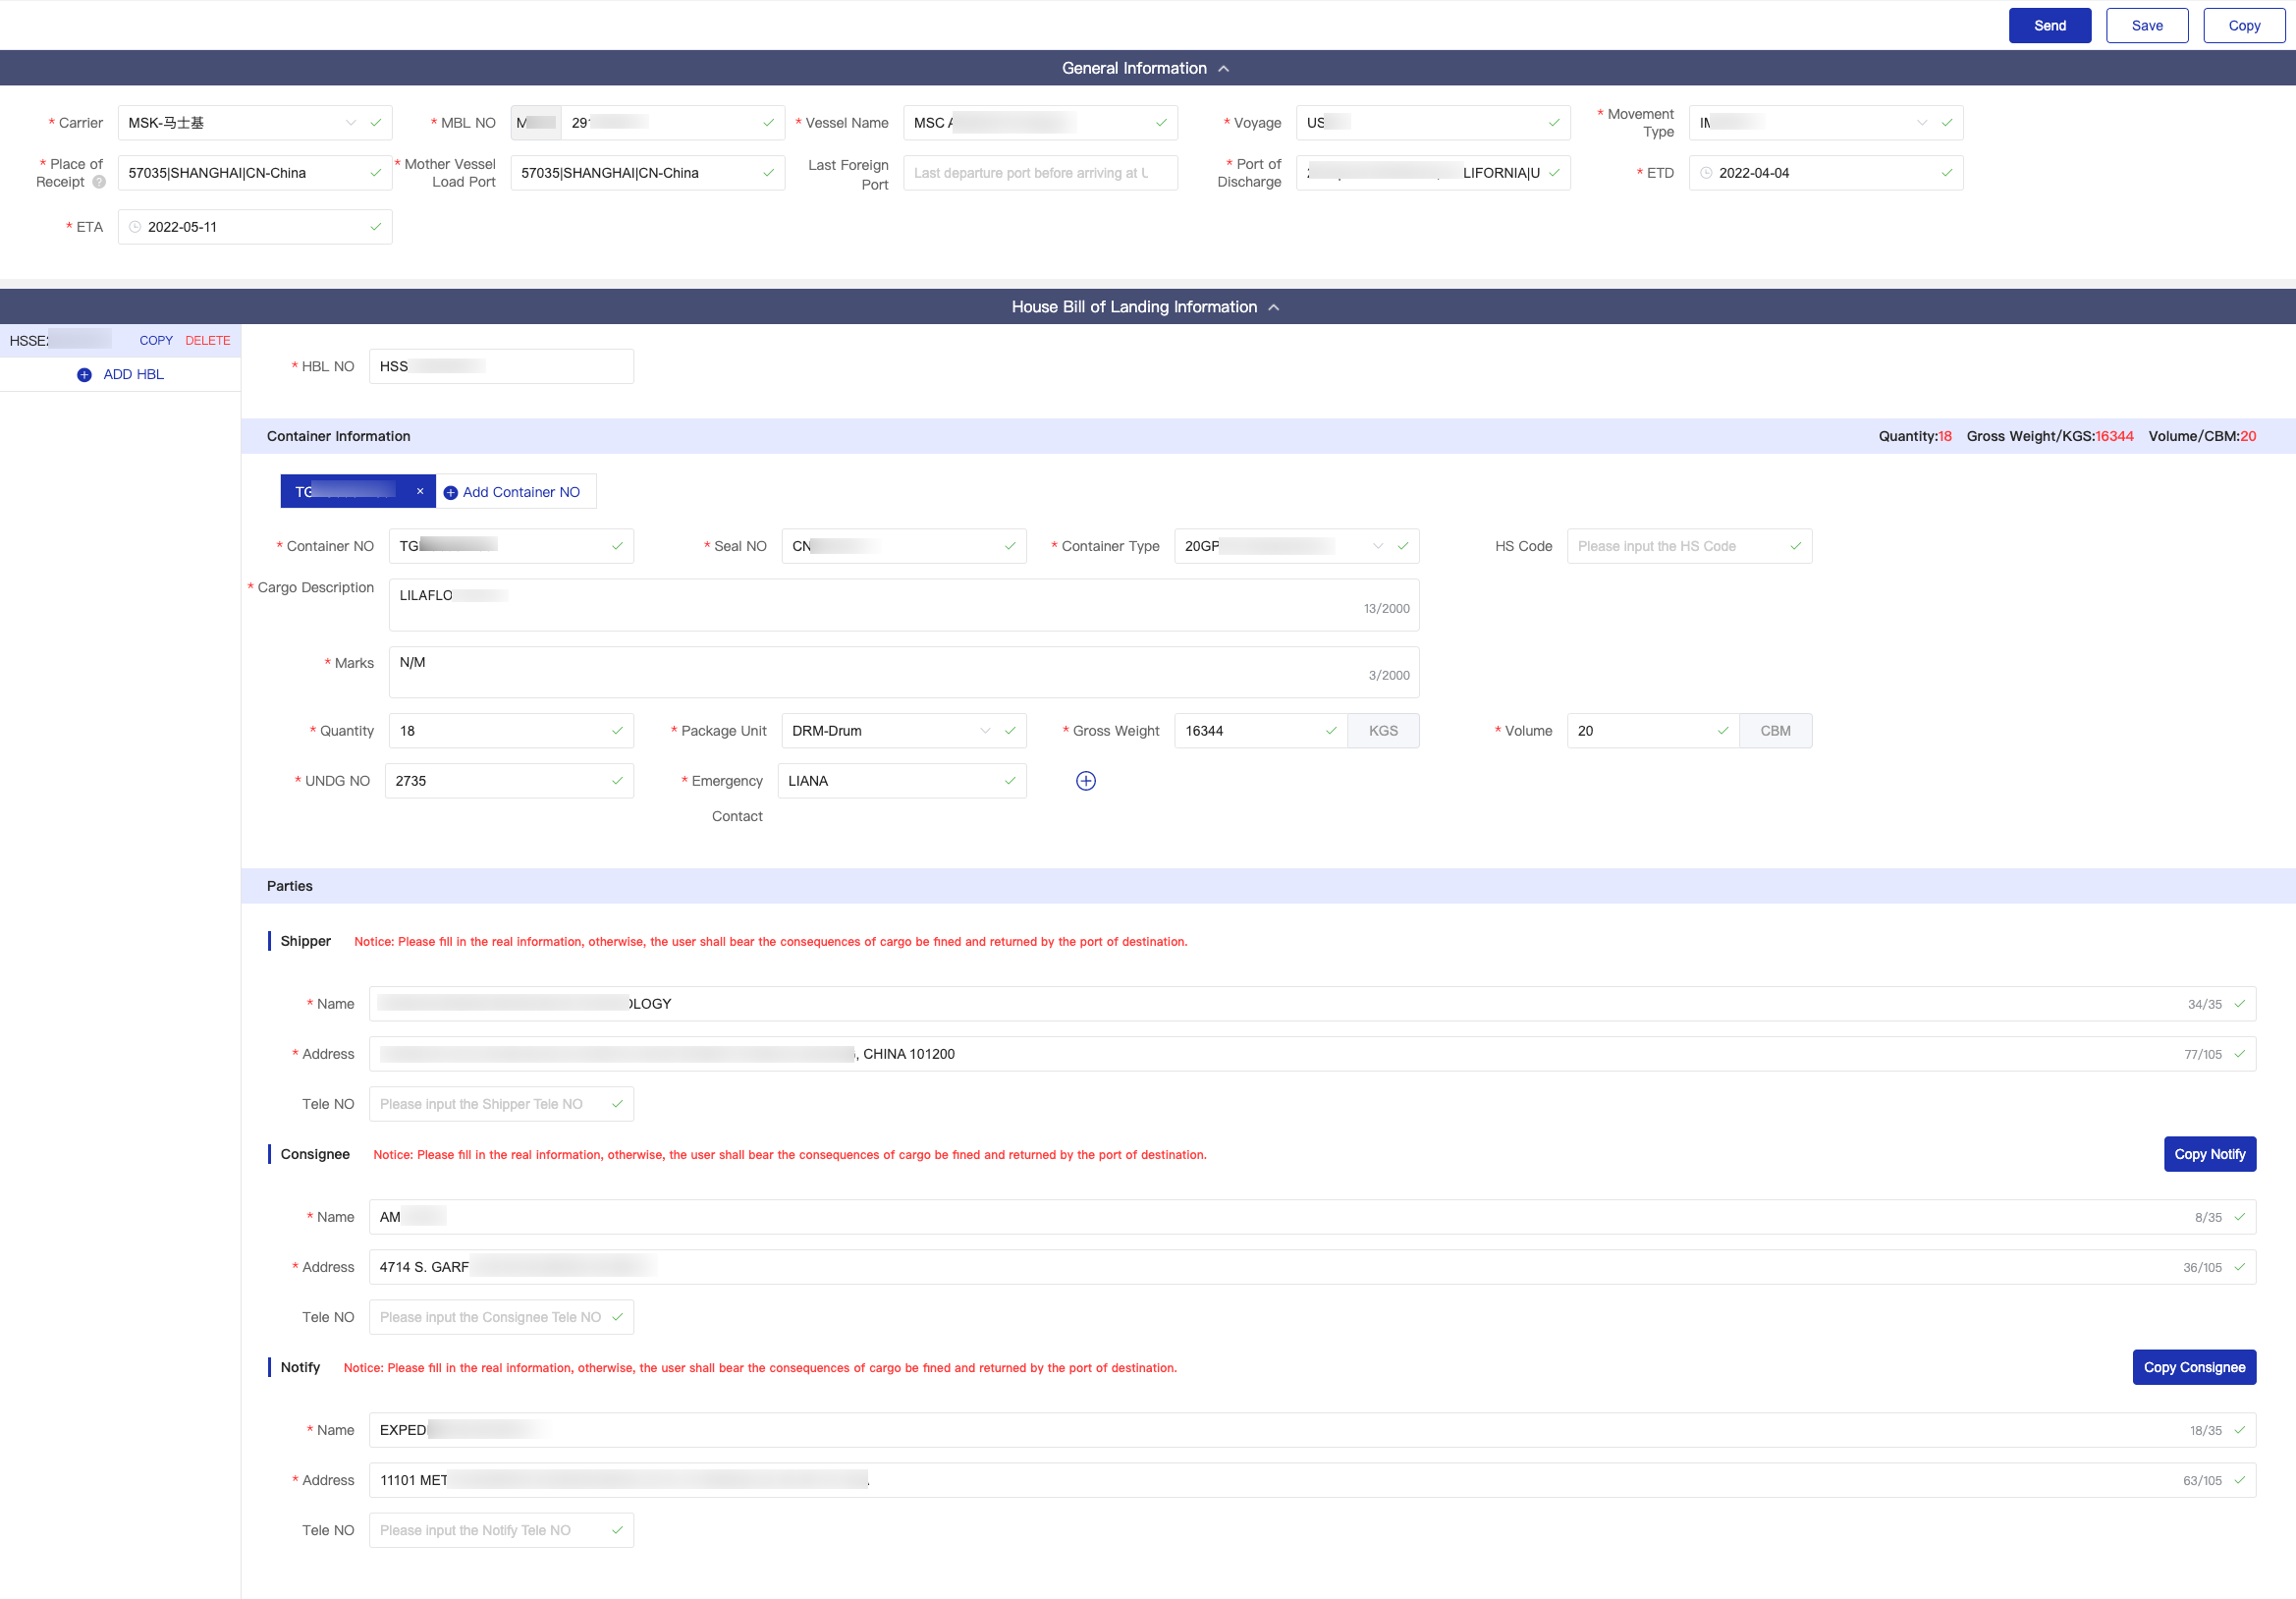
Task: Open the Package Unit dropdown
Action: tap(985, 731)
